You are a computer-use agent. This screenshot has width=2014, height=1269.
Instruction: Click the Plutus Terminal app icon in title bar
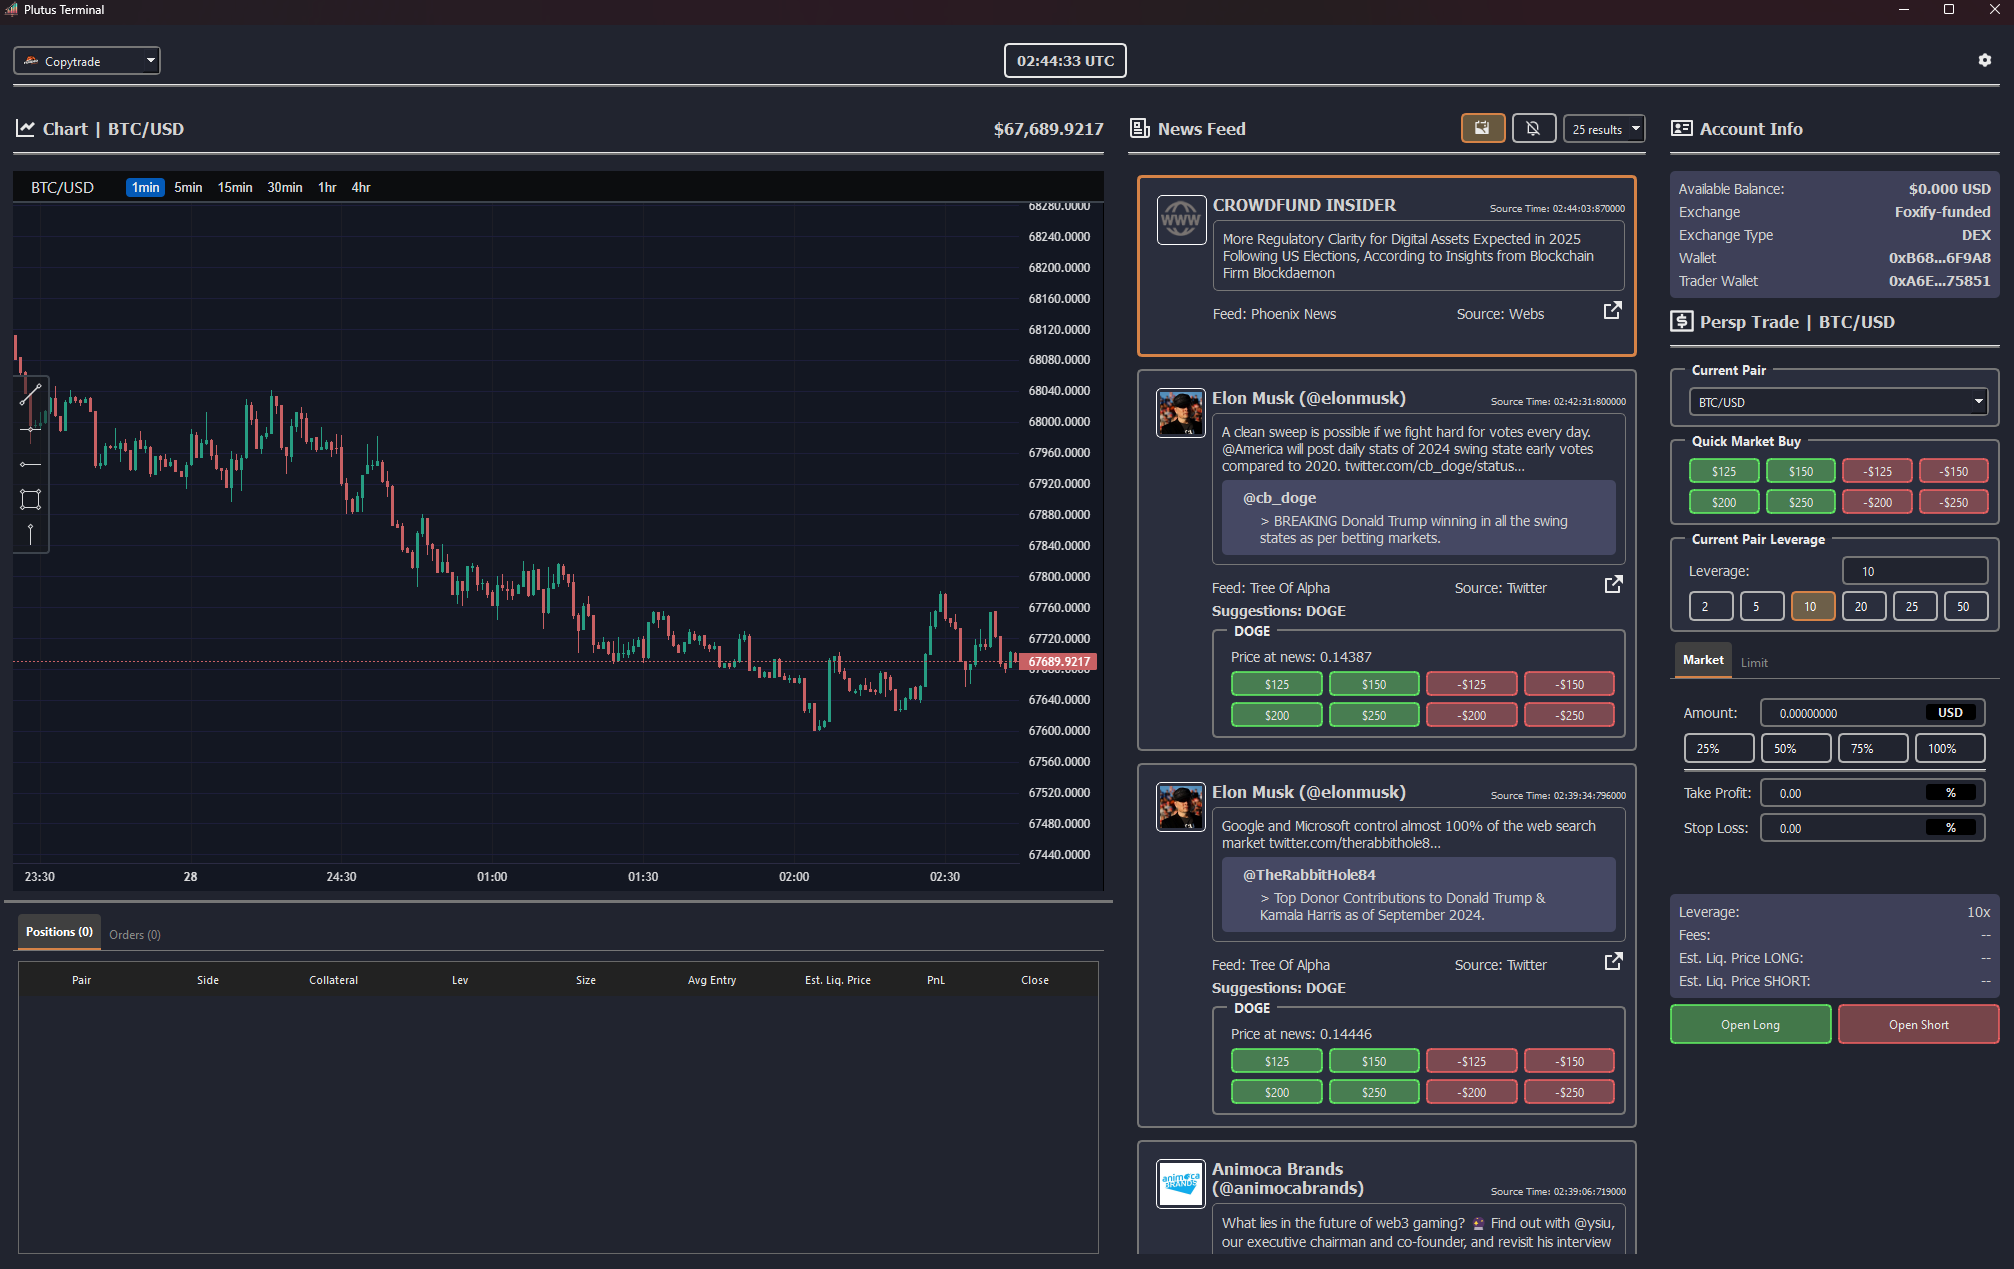pyautogui.click(x=11, y=9)
